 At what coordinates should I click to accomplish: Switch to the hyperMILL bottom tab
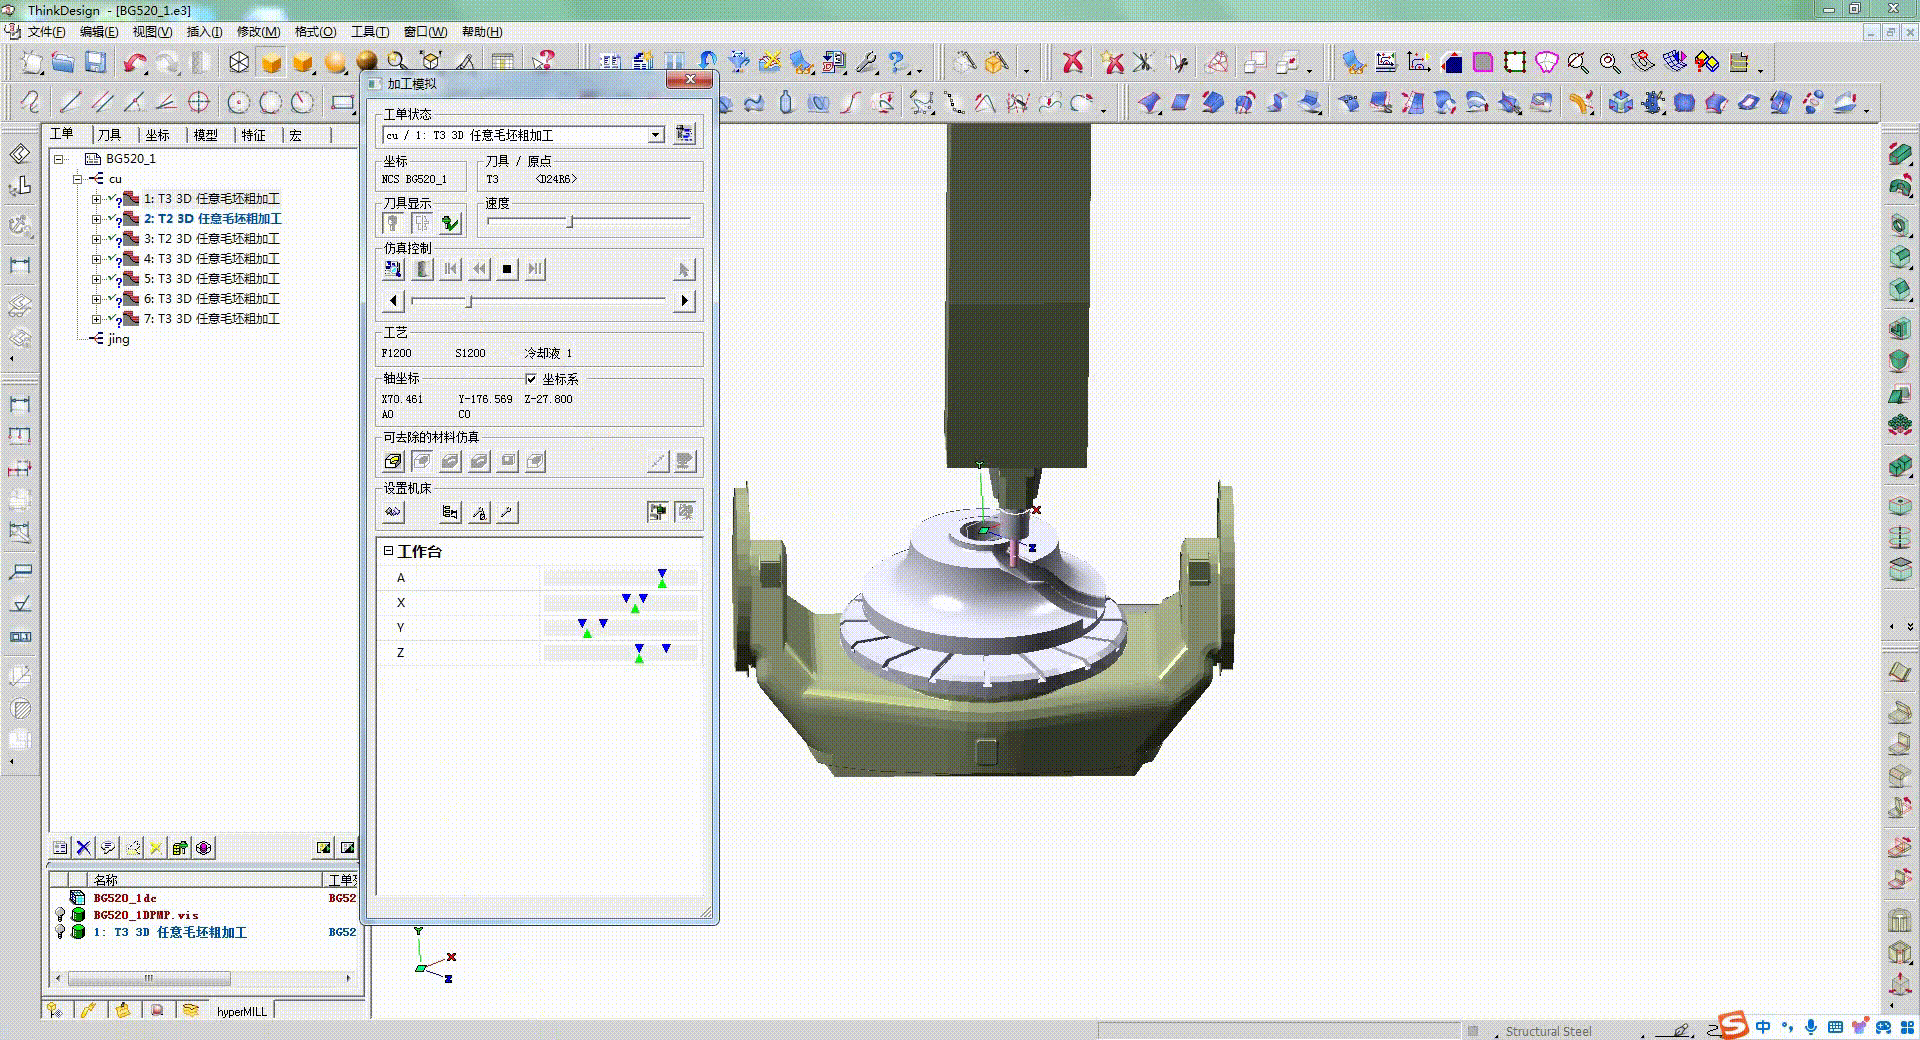[242, 1011]
